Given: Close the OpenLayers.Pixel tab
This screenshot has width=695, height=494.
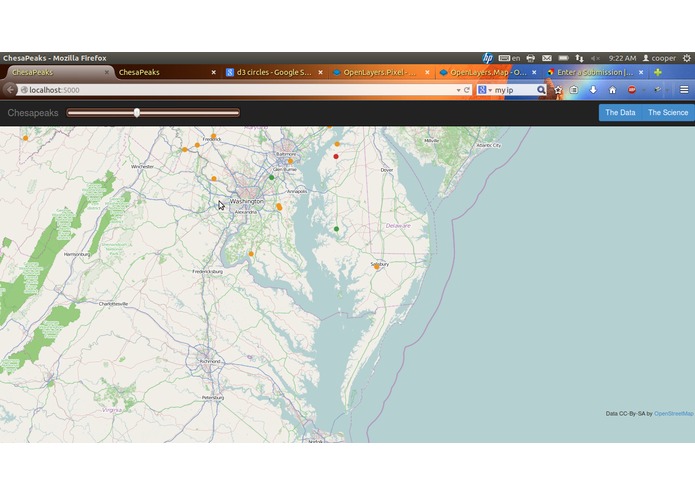Looking at the screenshot, I should point(427,72).
